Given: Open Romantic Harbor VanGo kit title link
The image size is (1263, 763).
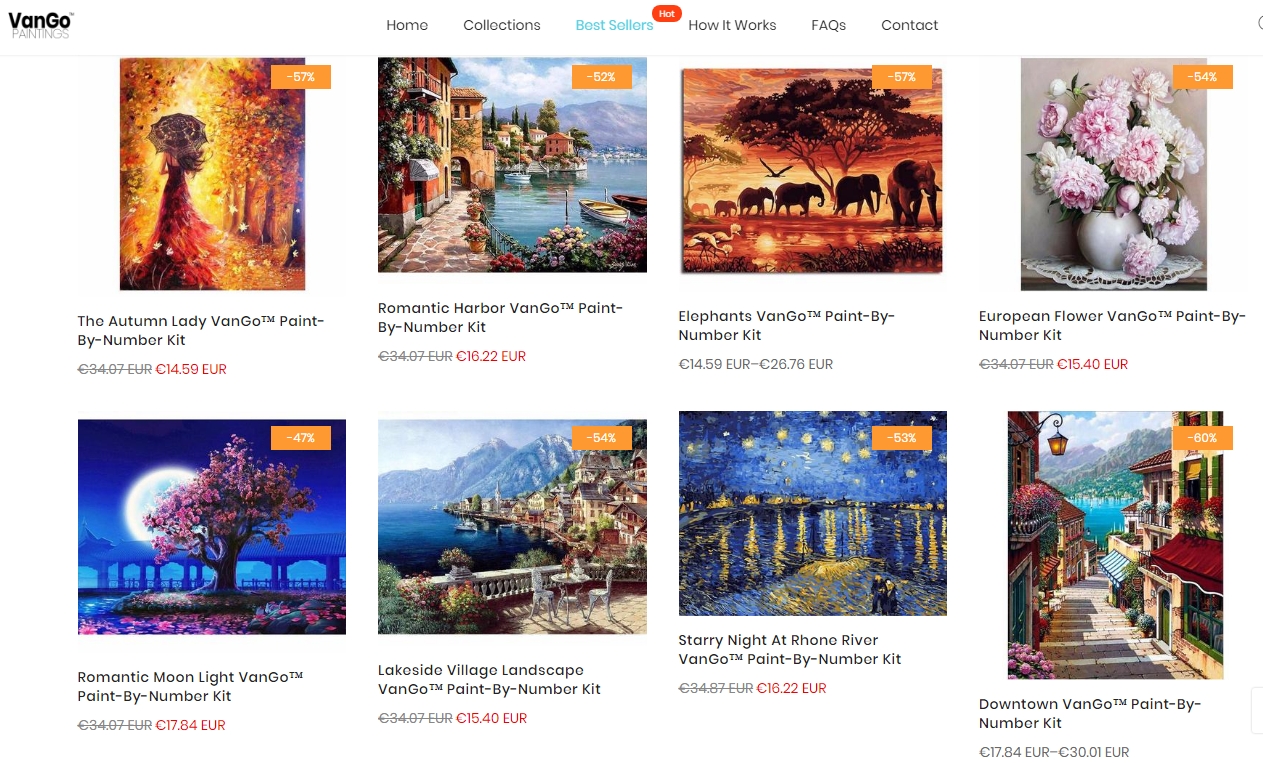Looking at the screenshot, I should coord(500,317).
